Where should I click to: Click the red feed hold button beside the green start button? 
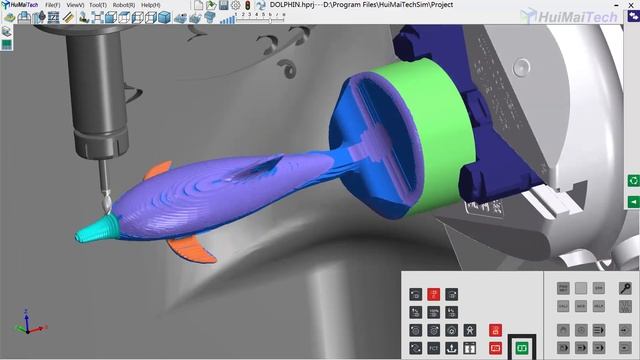click(x=495, y=348)
